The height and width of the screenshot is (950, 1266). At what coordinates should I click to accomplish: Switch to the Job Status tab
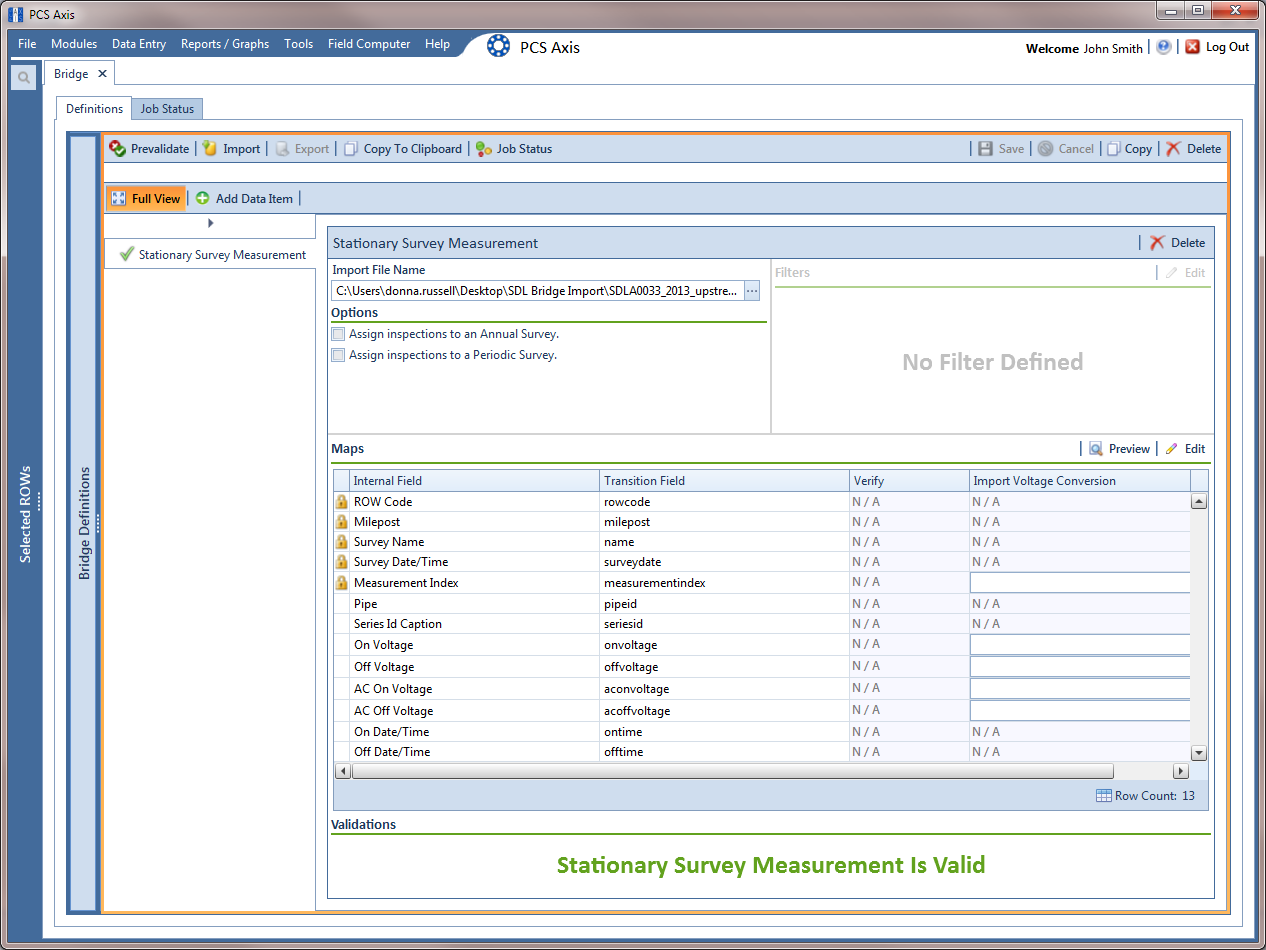pos(167,109)
